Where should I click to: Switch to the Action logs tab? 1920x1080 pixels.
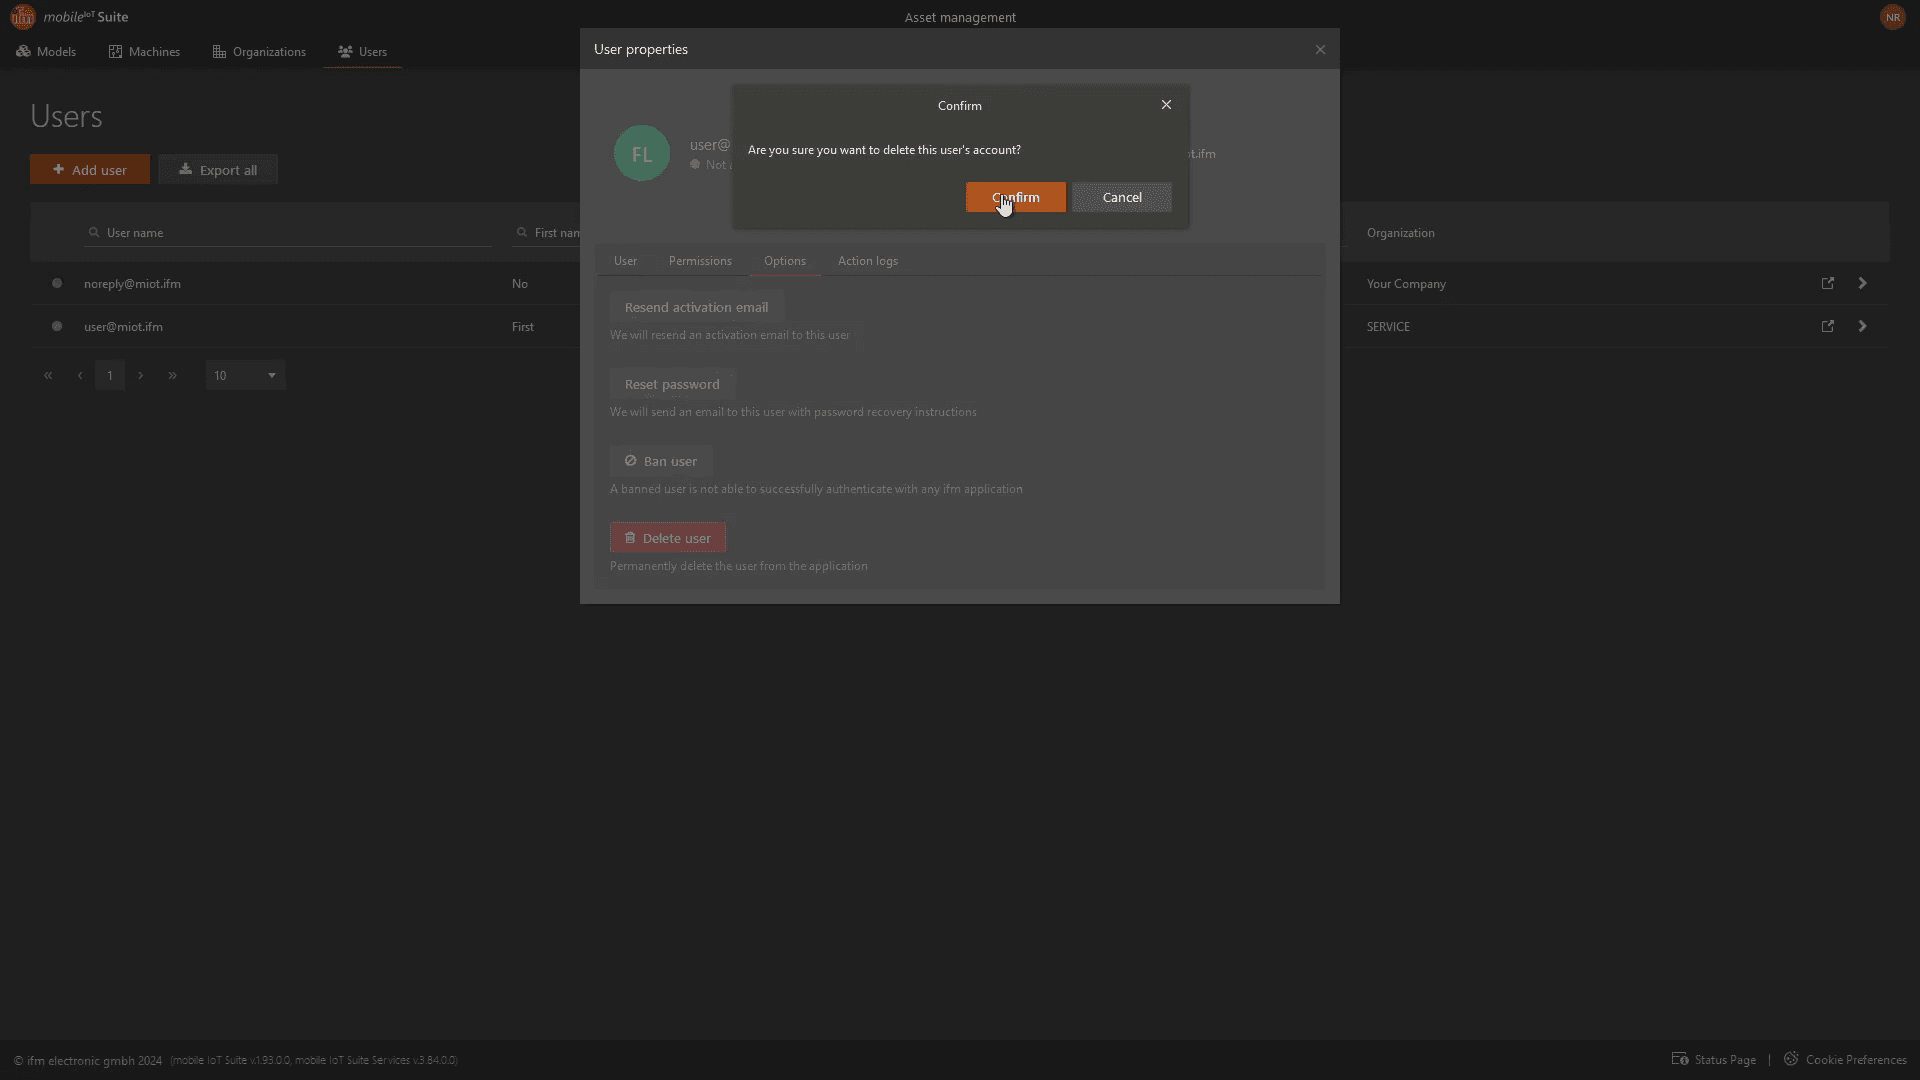(867, 261)
